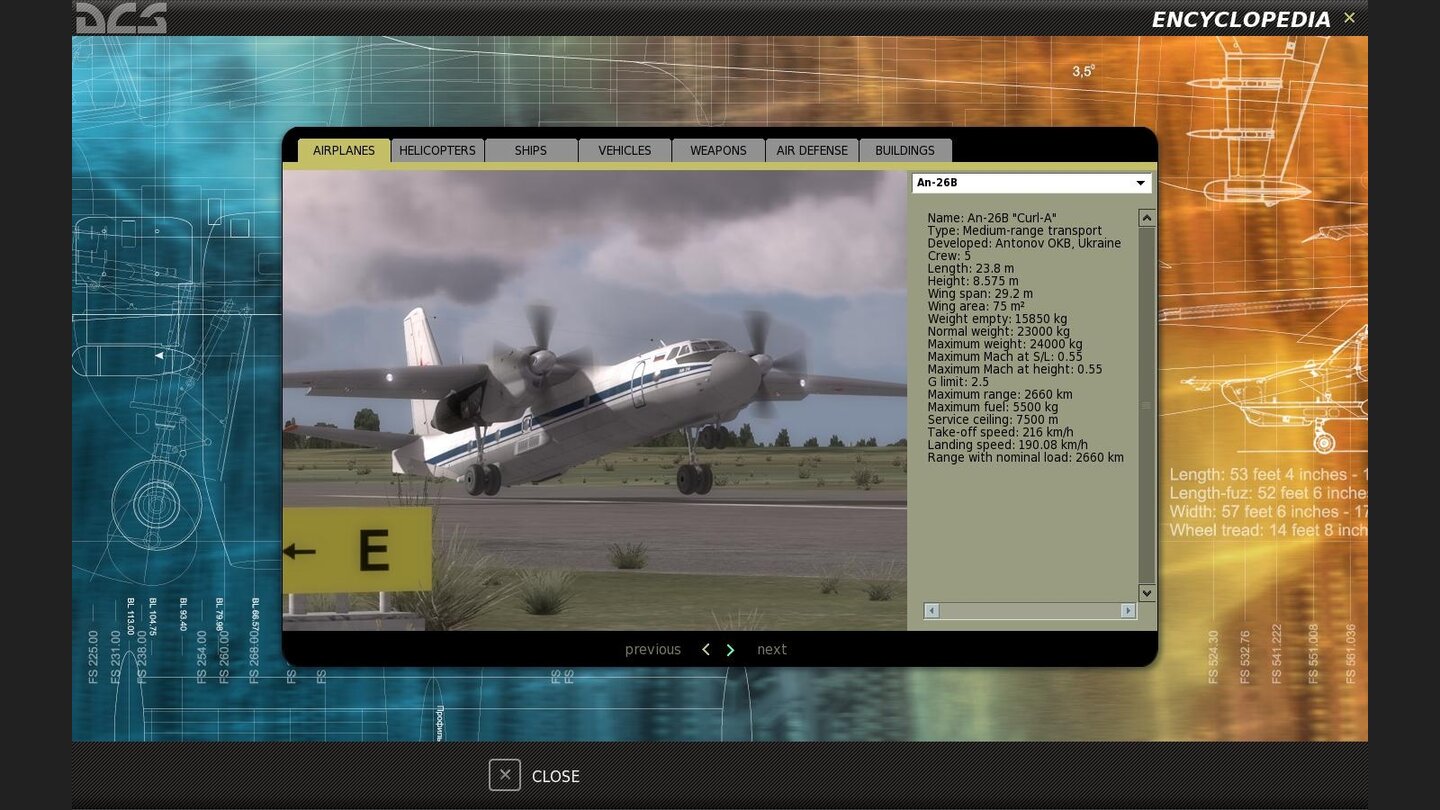Click the DCS logo
Viewport: 1440px width, 810px height.
coord(121,18)
